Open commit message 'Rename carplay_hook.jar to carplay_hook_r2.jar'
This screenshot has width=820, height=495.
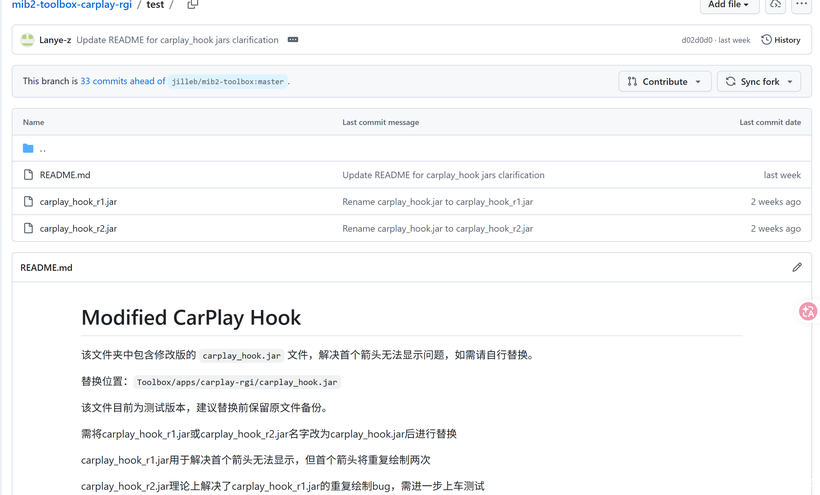click(438, 228)
